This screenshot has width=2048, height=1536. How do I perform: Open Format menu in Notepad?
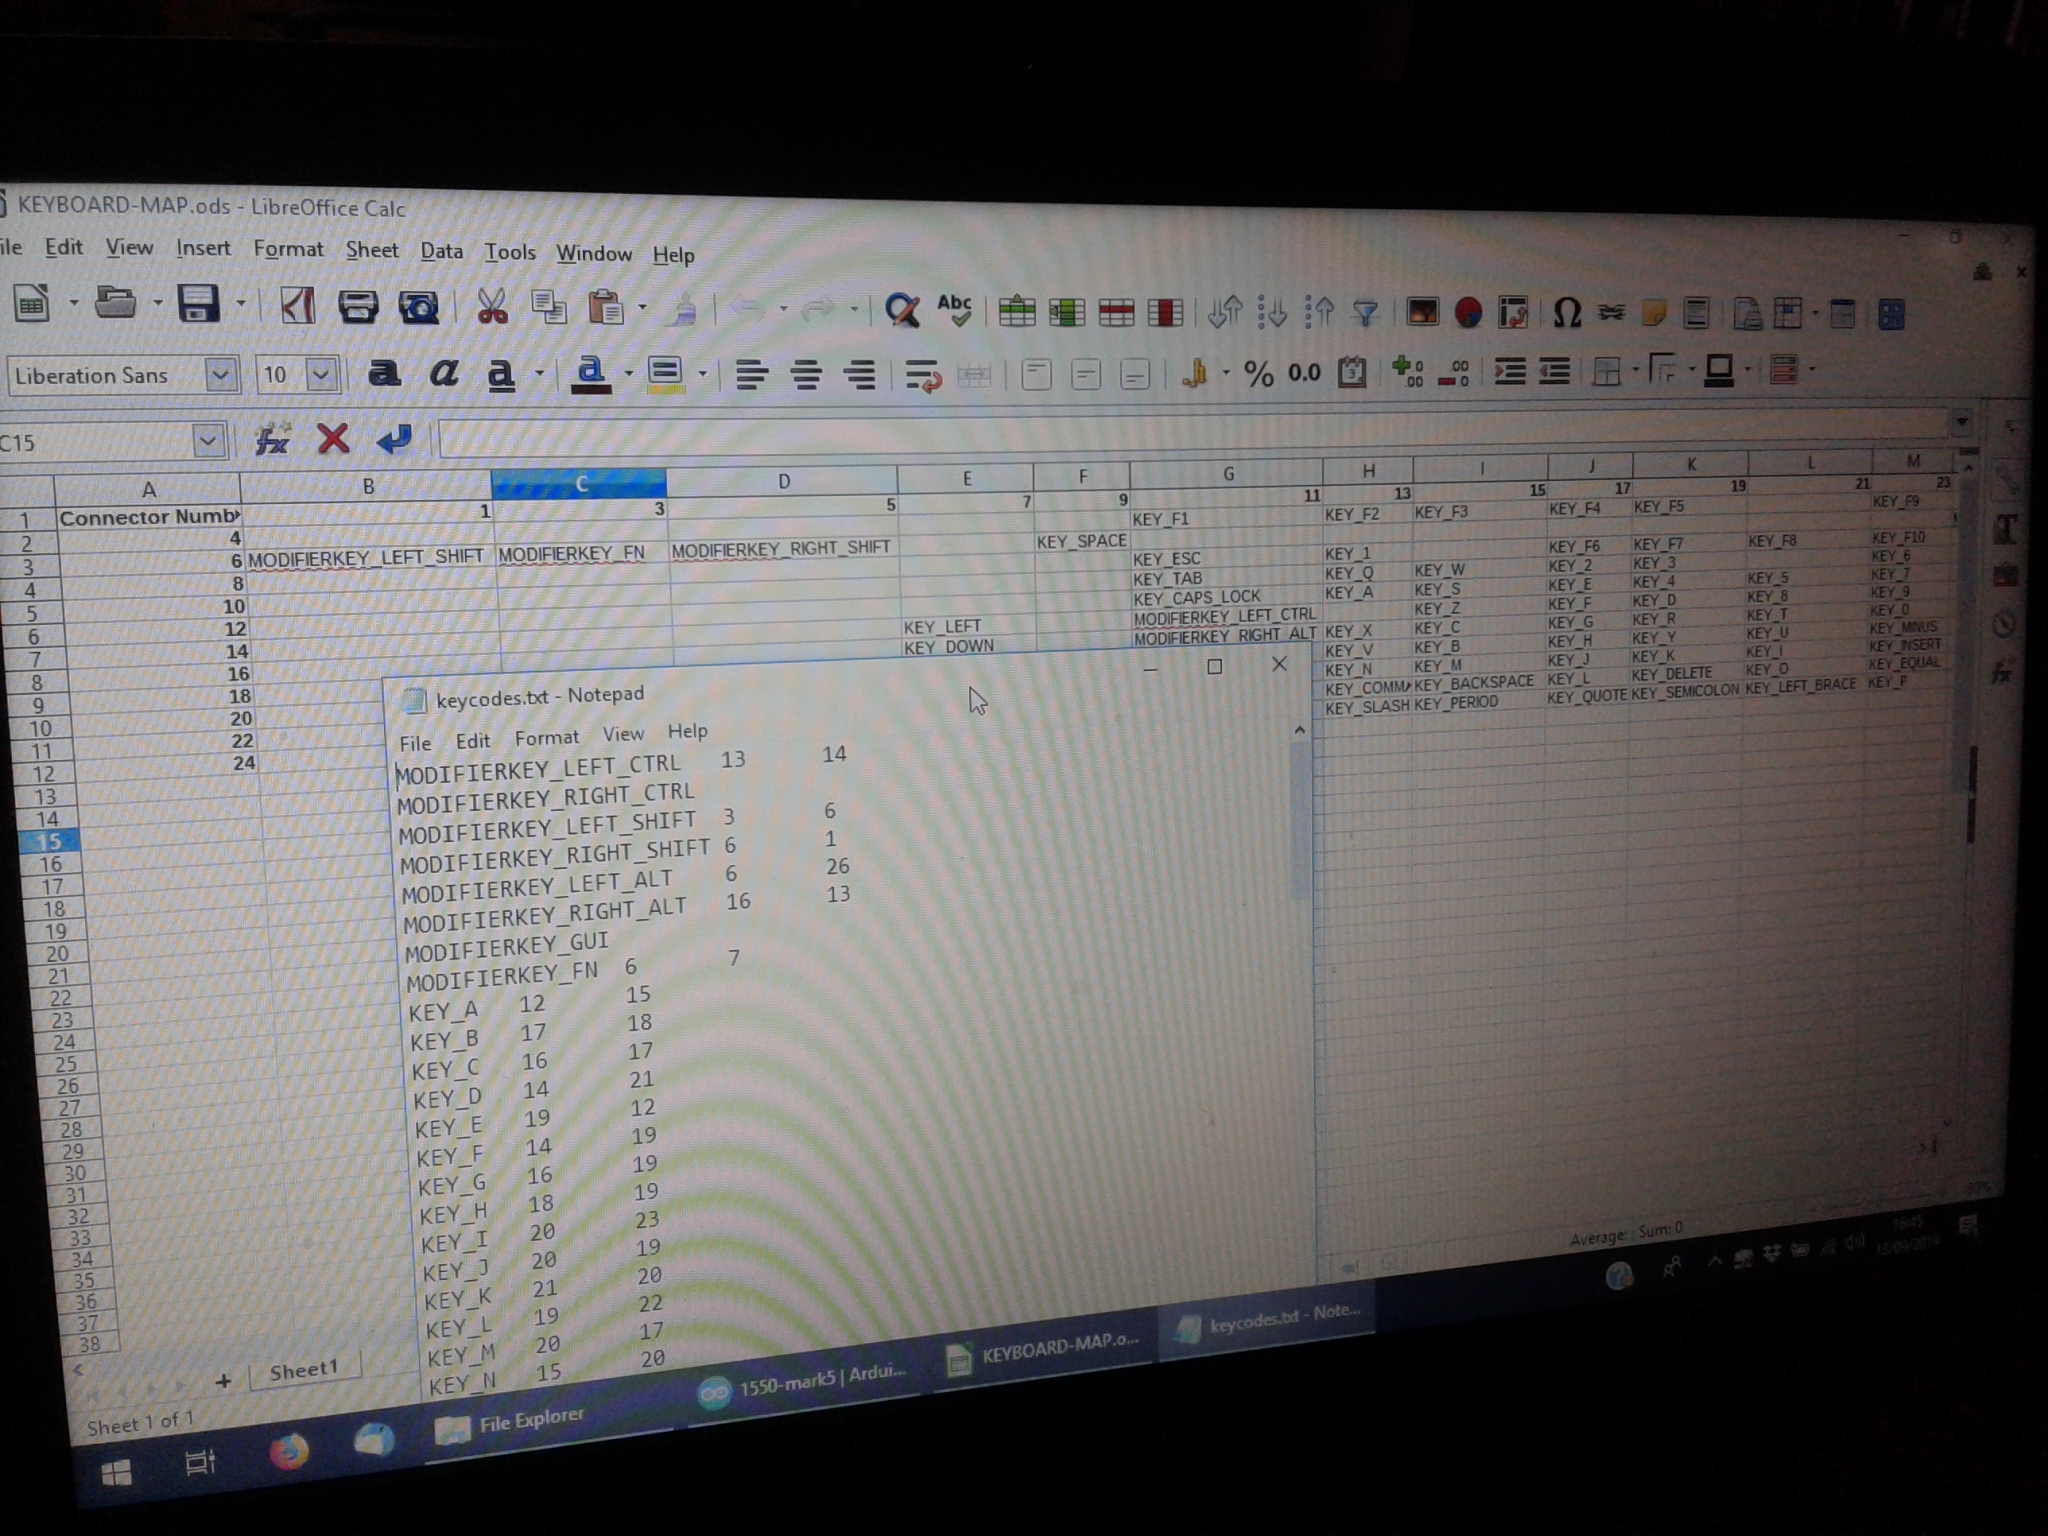[546, 738]
